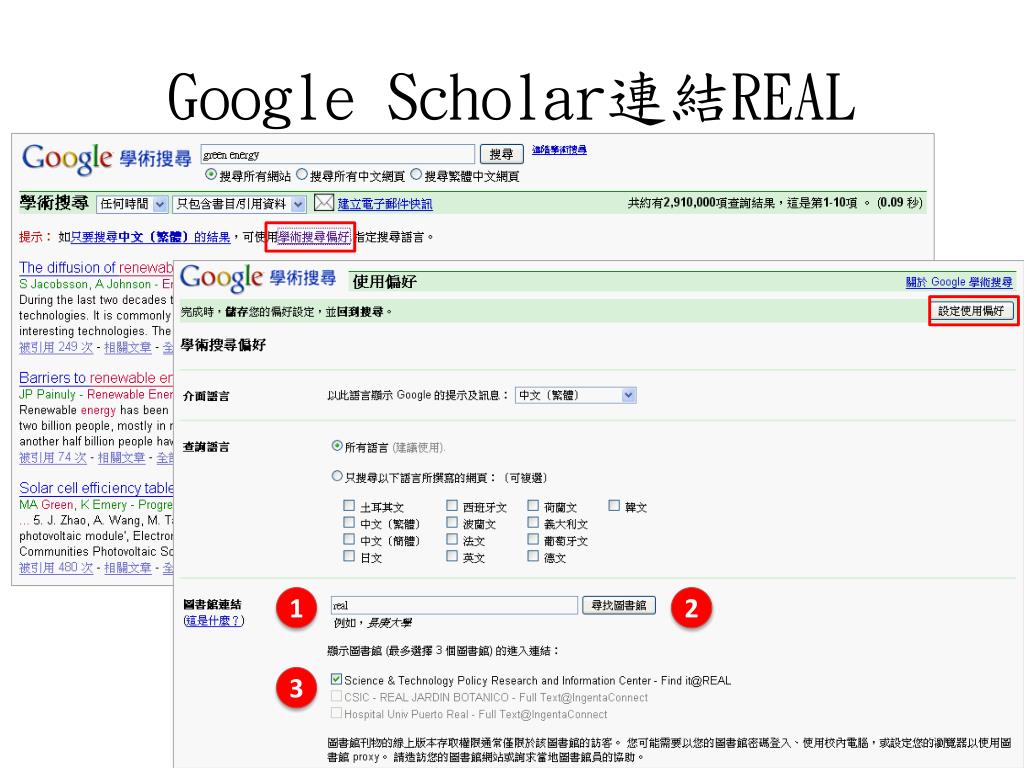The height and width of the screenshot is (768, 1024).
Task: Click the library search field containing 'real'
Action: 455,605
